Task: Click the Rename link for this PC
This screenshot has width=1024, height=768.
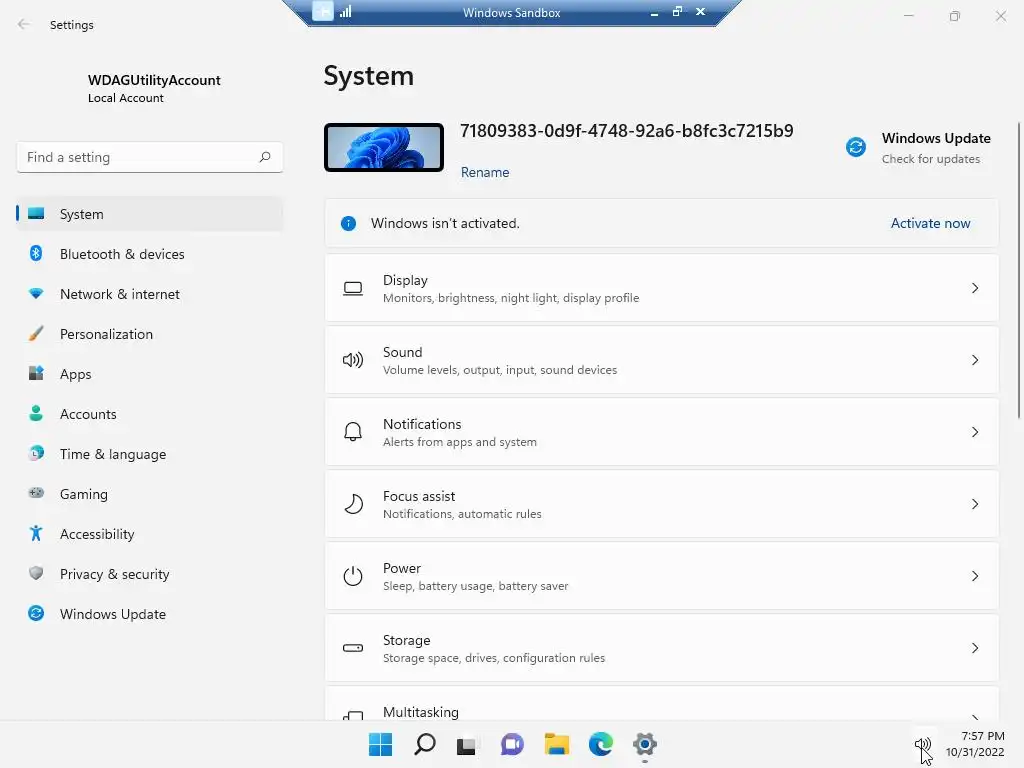Action: 485,172
